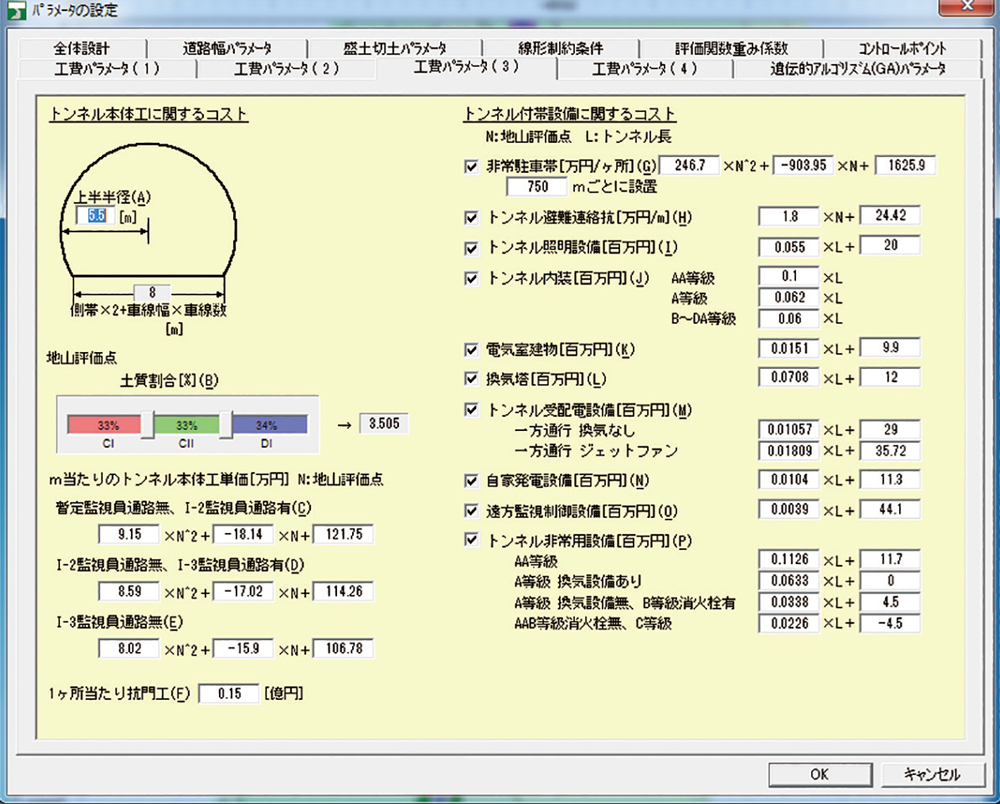Uncheck the 非常駐車帯 (G) checkbox
The height and width of the screenshot is (804, 1000).
point(471,167)
